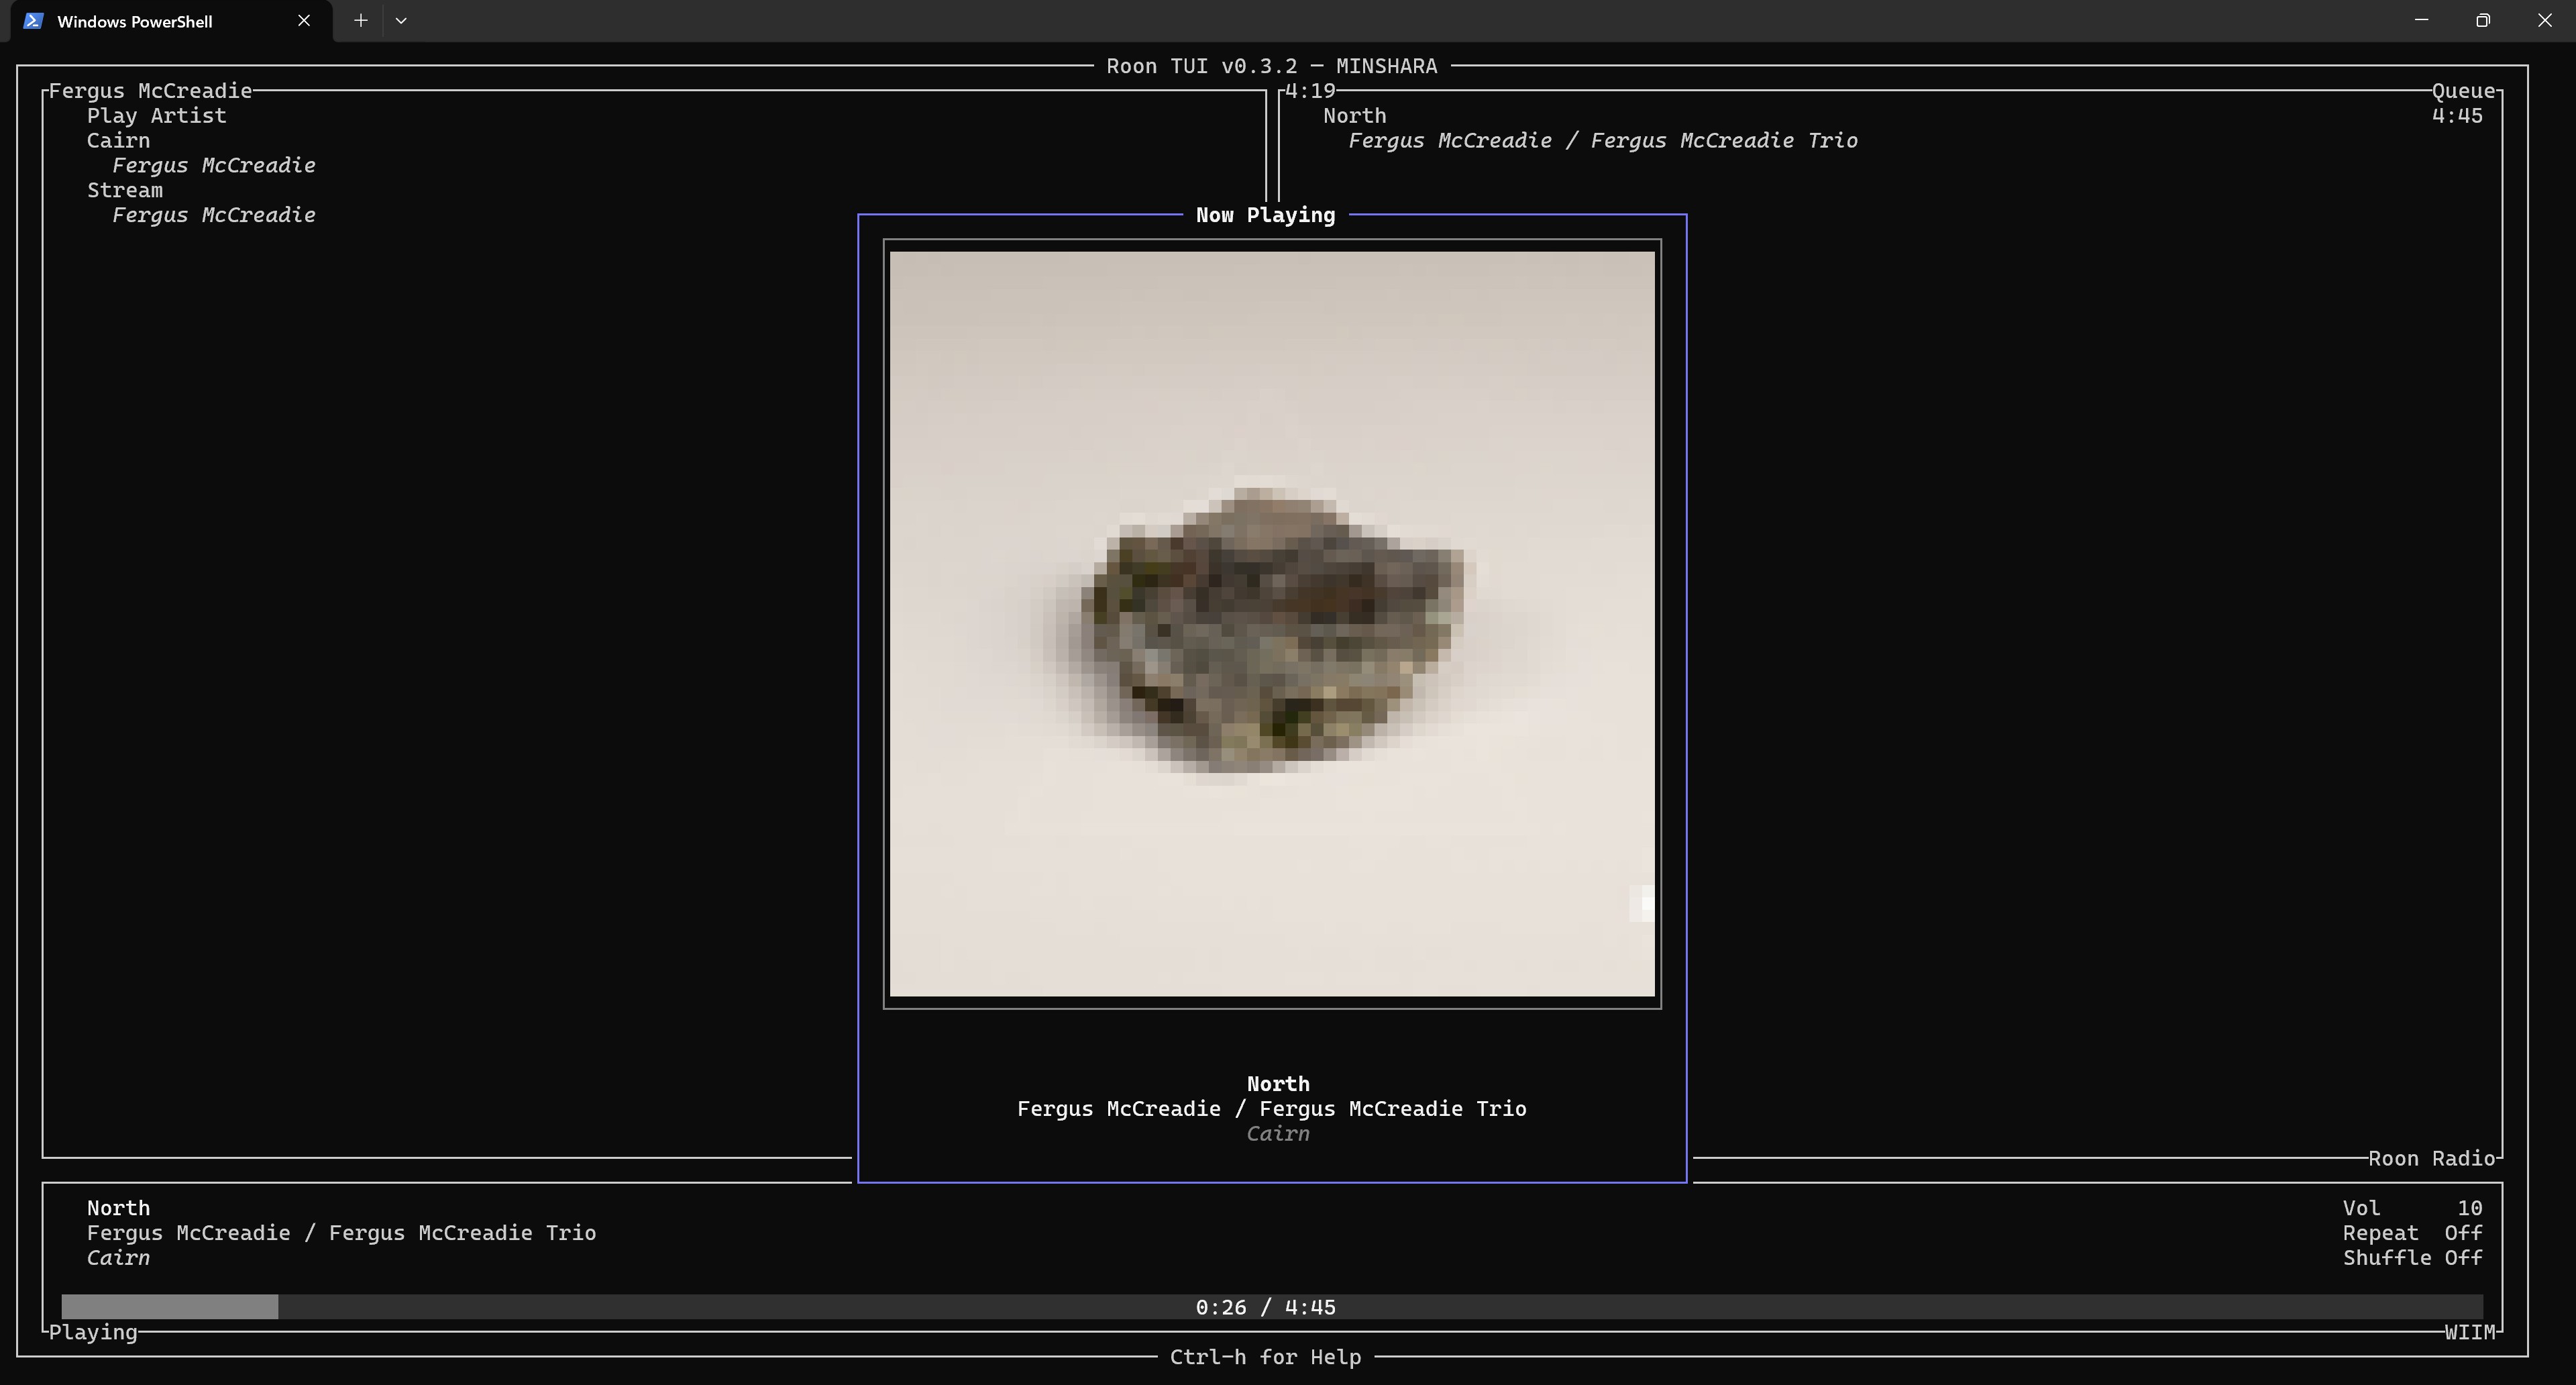Open the terminal profiles dropdown arrow

click(401, 21)
